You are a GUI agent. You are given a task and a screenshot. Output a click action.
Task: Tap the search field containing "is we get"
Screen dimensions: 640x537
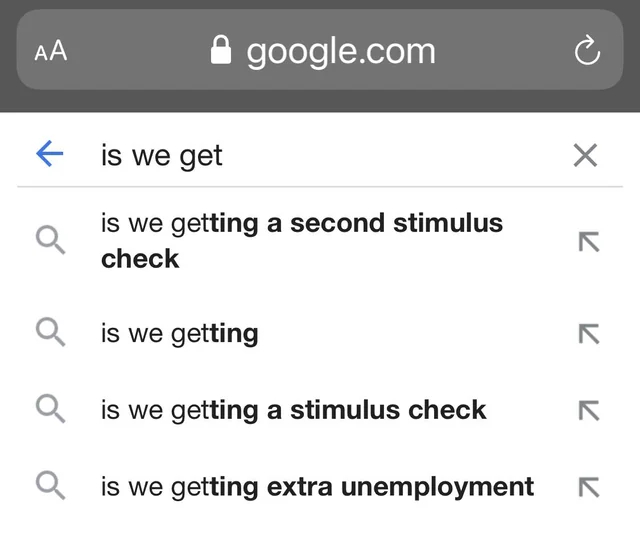pos(300,155)
